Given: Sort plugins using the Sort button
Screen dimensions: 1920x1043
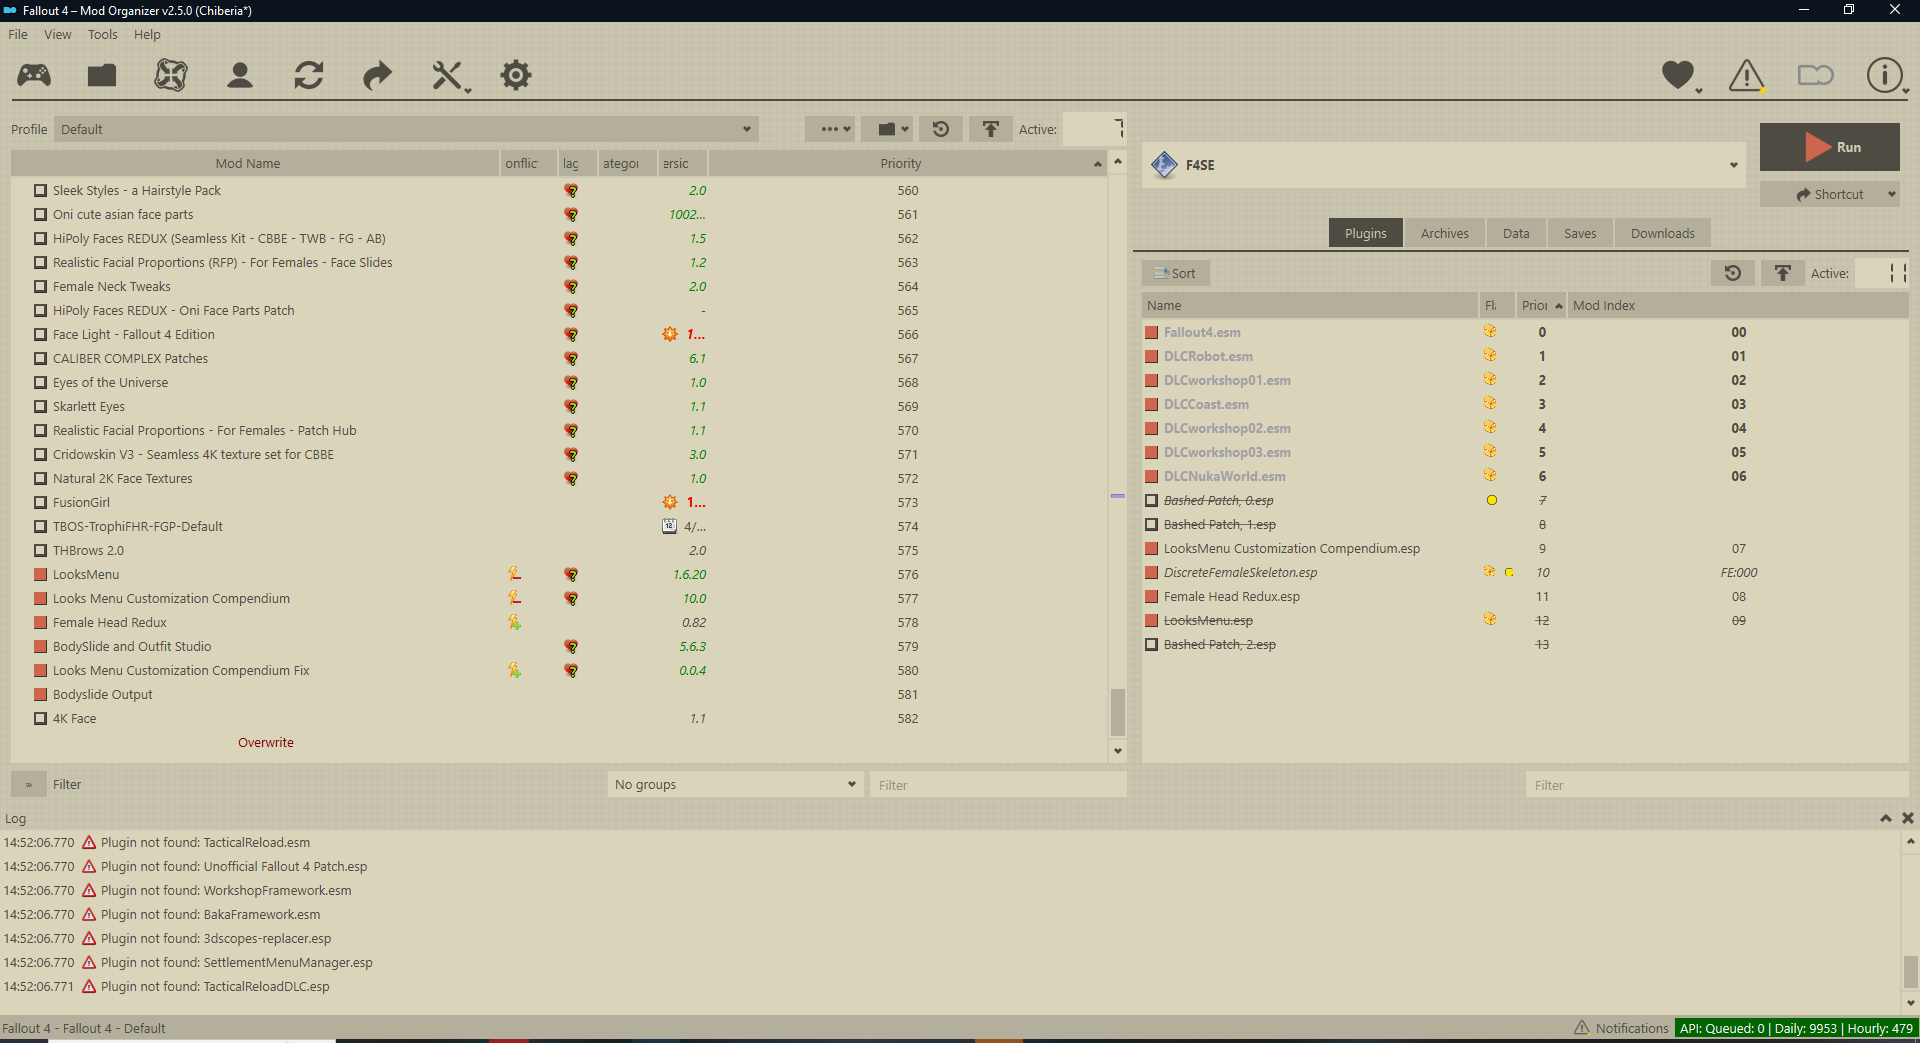Looking at the screenshot, I should [x=1175, y=272].
